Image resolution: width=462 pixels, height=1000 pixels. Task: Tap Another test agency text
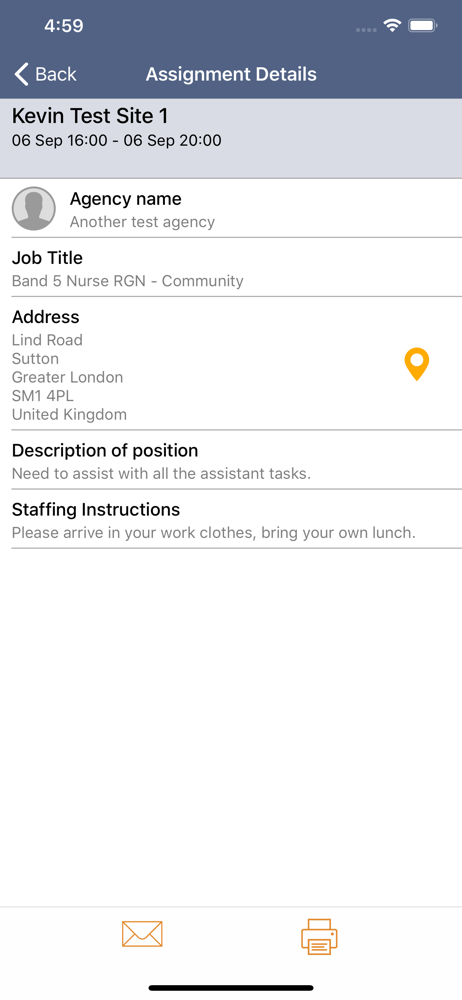click(142, 222)
